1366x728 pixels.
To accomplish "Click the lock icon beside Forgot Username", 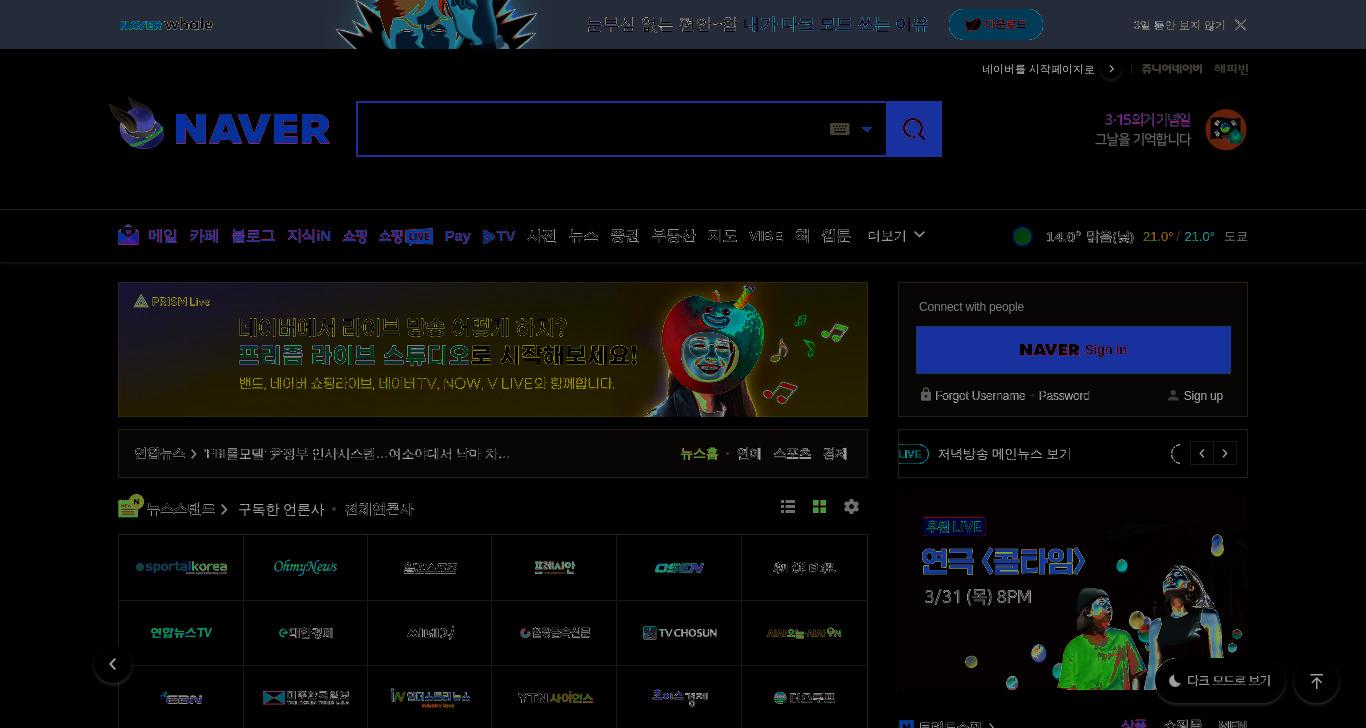I will [x=926, y=395].
